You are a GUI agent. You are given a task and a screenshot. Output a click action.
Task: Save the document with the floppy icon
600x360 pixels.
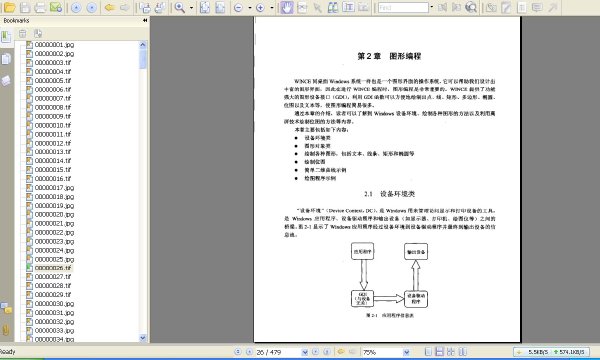(25, 7)
